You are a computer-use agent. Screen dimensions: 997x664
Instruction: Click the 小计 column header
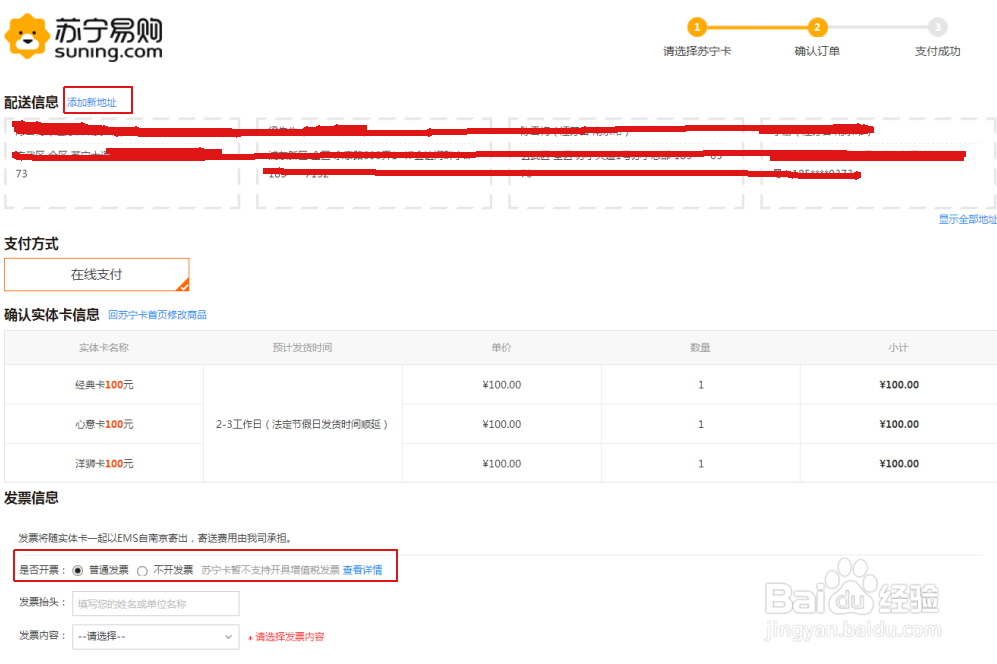click(898, 348)
